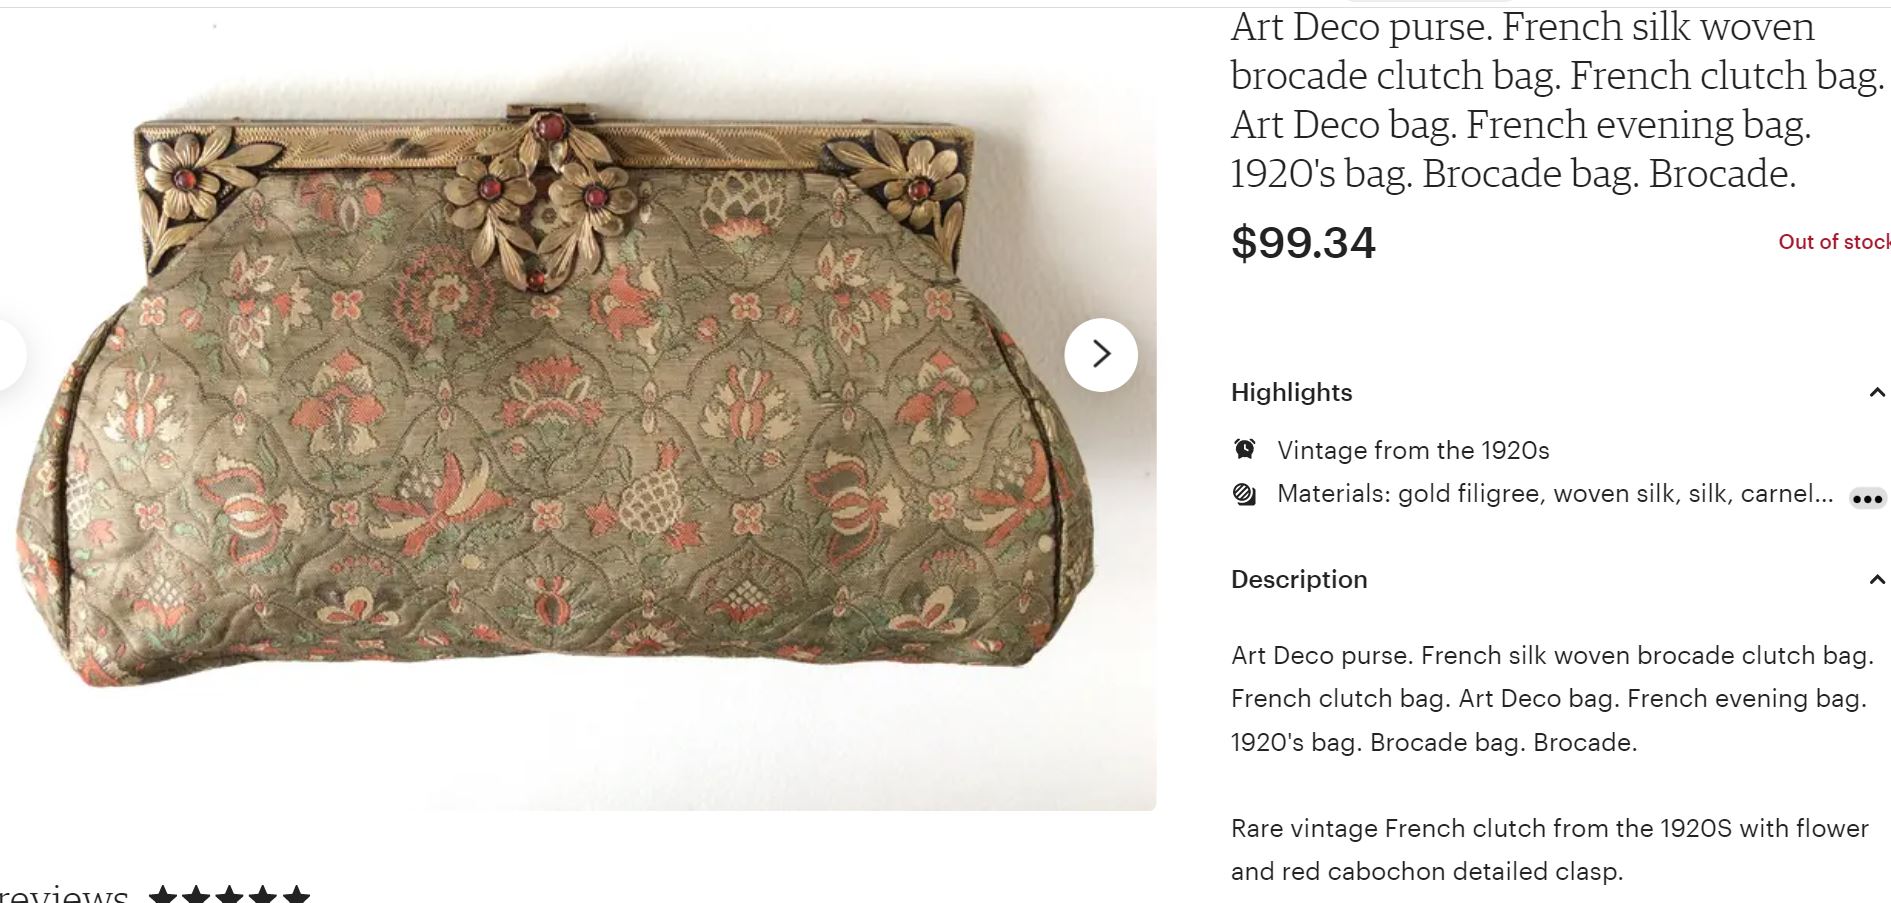This screenshot has width=1891, height=903.
Task: Click the Description section header
Action: pos(1298,580)
